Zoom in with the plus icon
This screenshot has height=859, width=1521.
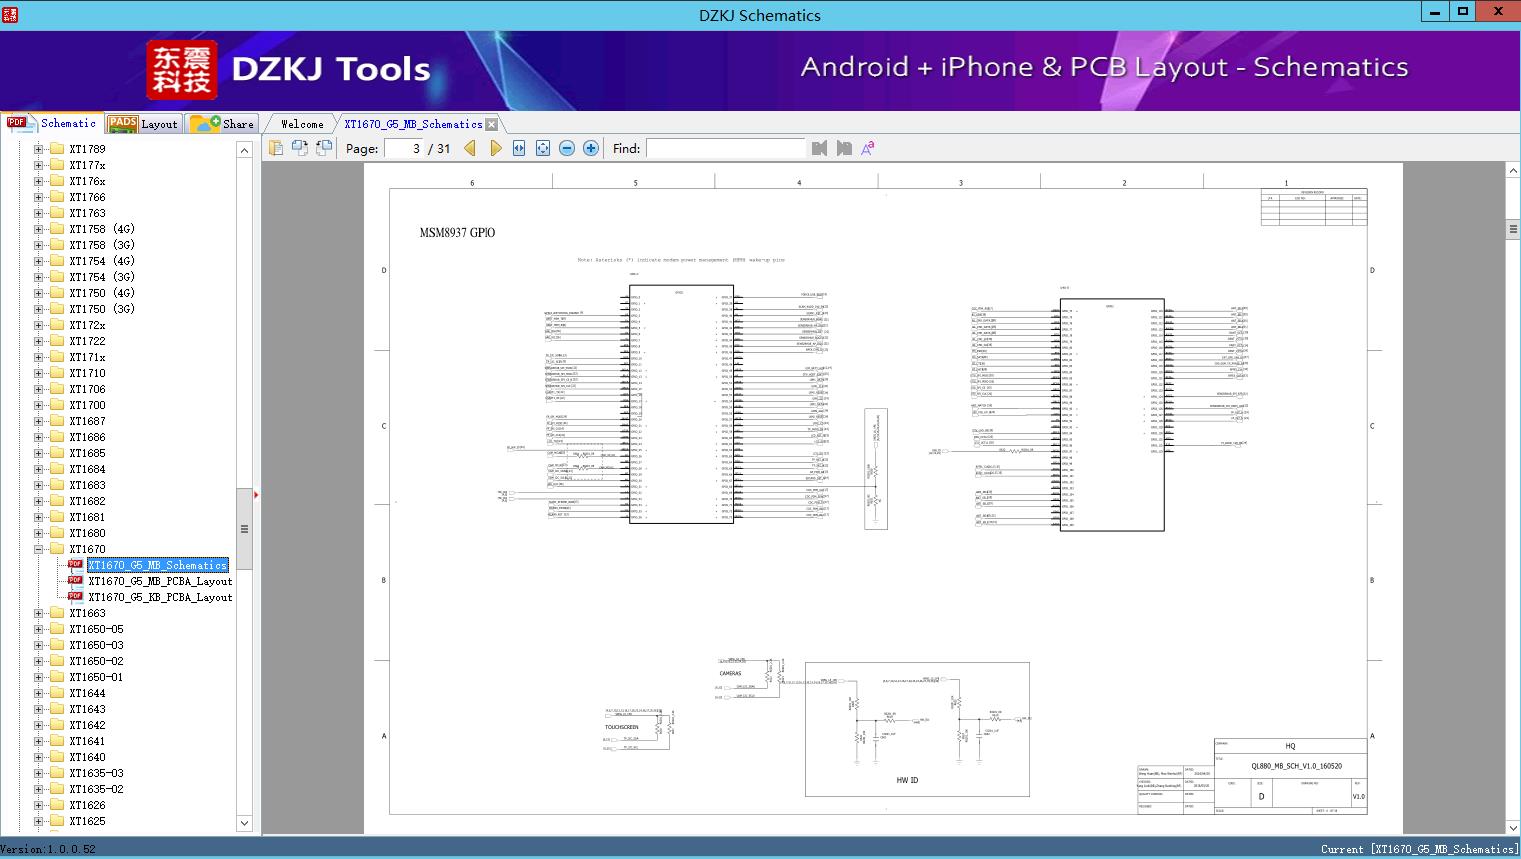pos(591,148)
